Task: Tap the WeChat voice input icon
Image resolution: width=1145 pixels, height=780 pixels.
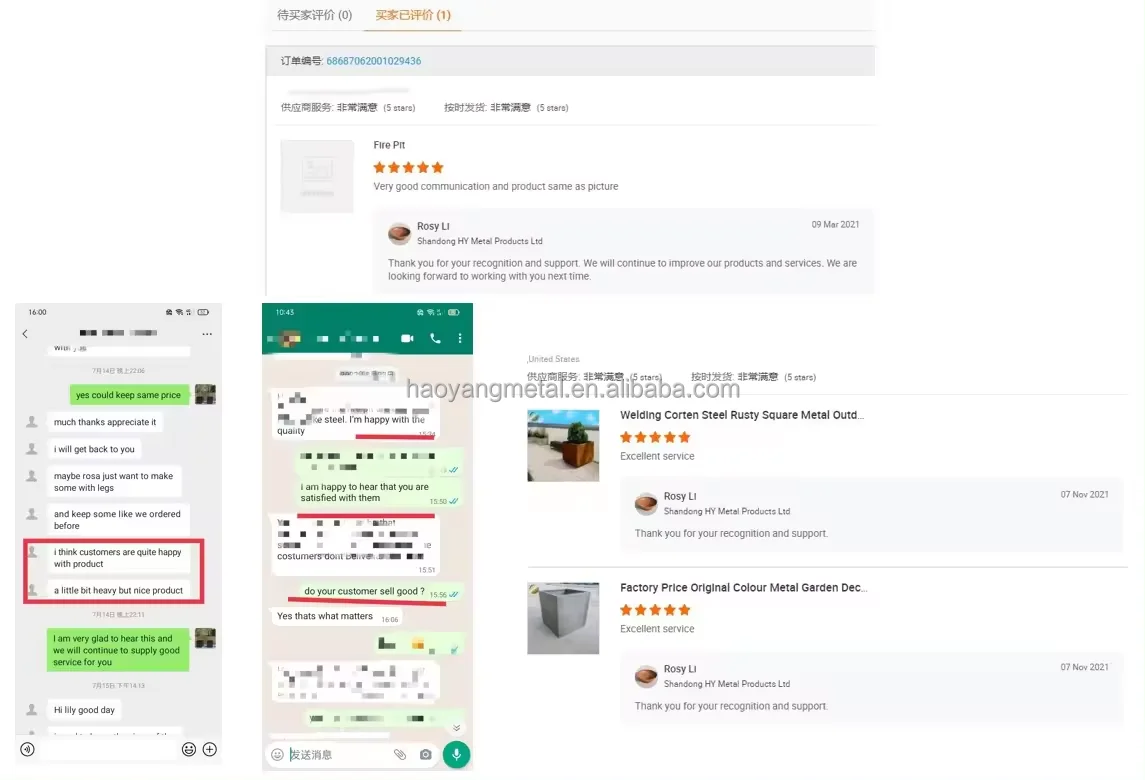Action: click(x=28, y=749)
